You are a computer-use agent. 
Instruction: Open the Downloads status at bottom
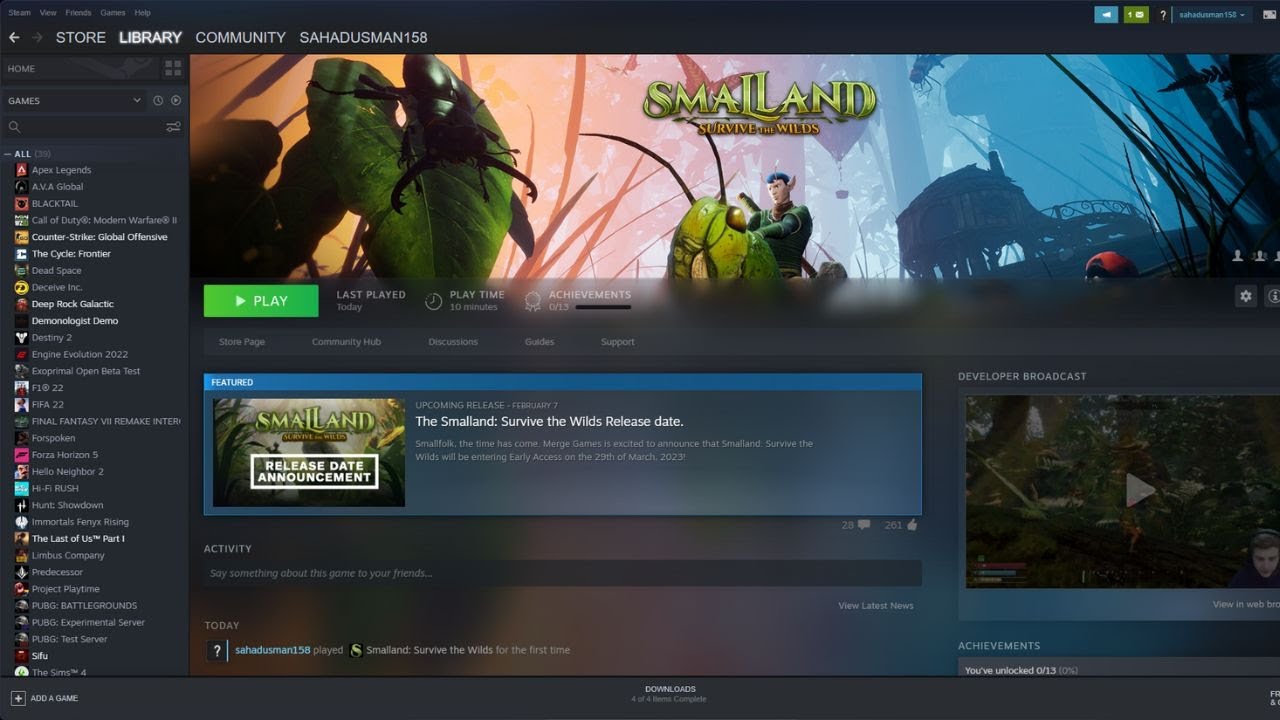[x=670, y=693]
